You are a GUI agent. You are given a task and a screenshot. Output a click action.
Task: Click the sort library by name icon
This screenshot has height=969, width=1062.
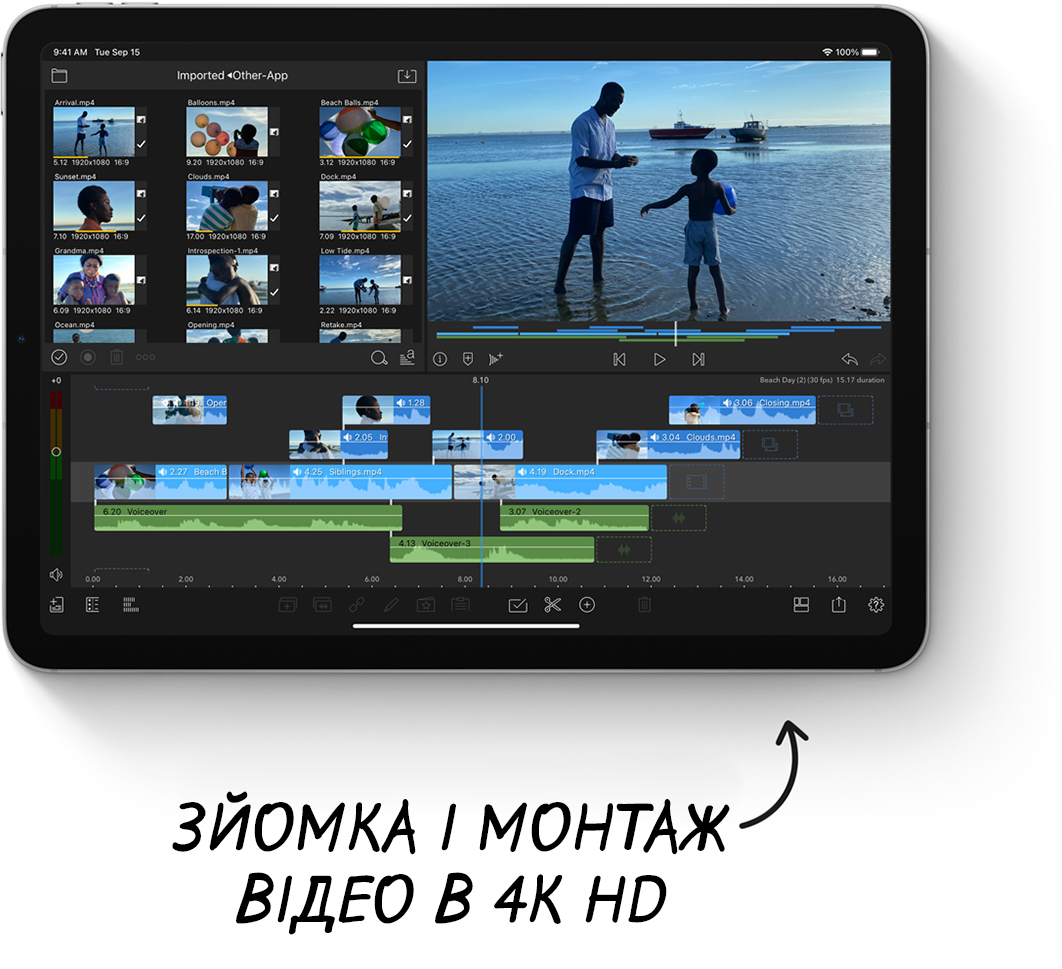pyautogui.click(x=407, y=358)
